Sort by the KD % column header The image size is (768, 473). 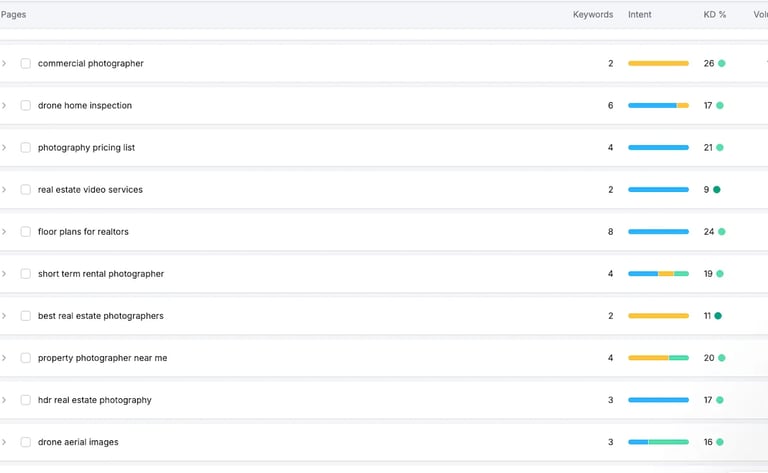click(x=715, y=15)
